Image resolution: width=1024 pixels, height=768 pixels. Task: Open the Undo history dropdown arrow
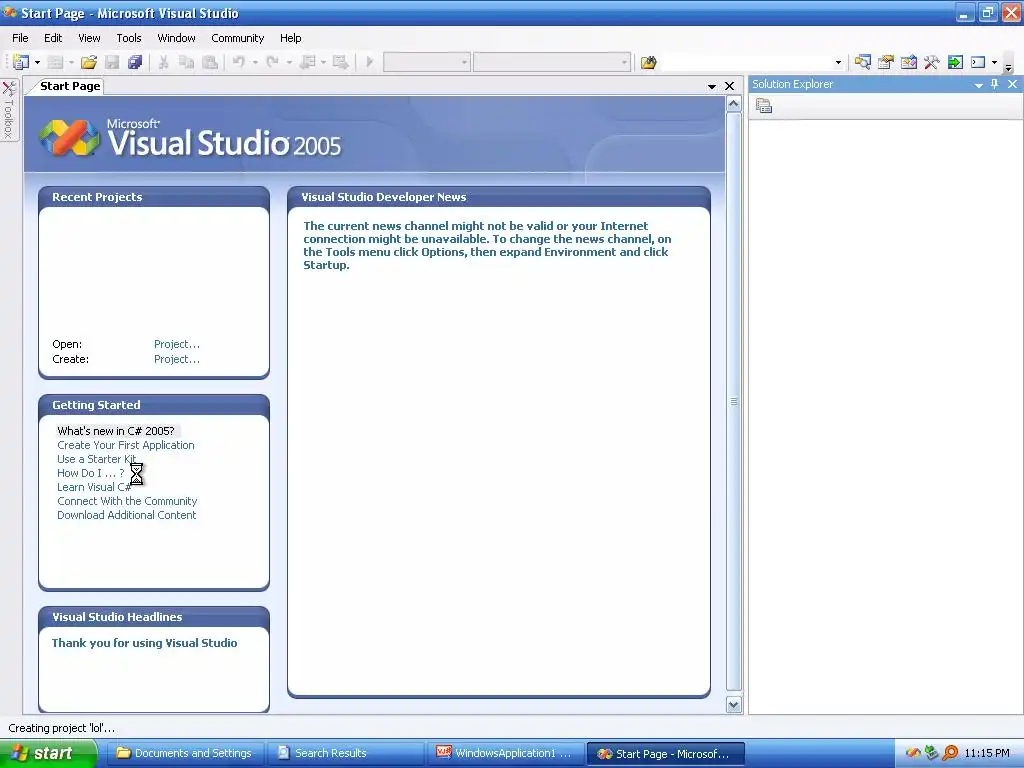click(255, 62)
